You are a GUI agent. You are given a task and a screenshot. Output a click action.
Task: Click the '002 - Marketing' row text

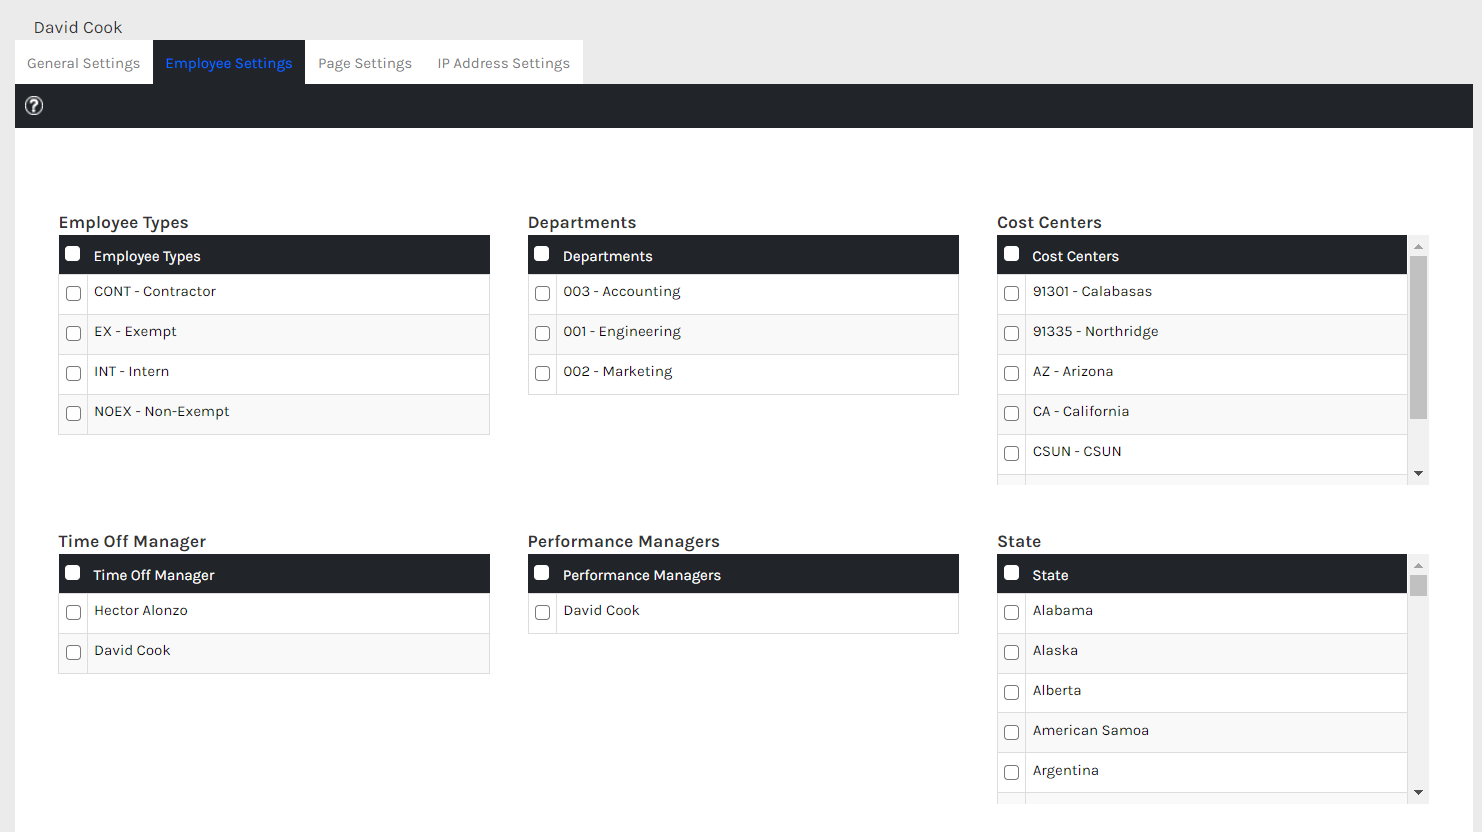tap(618, 372)
